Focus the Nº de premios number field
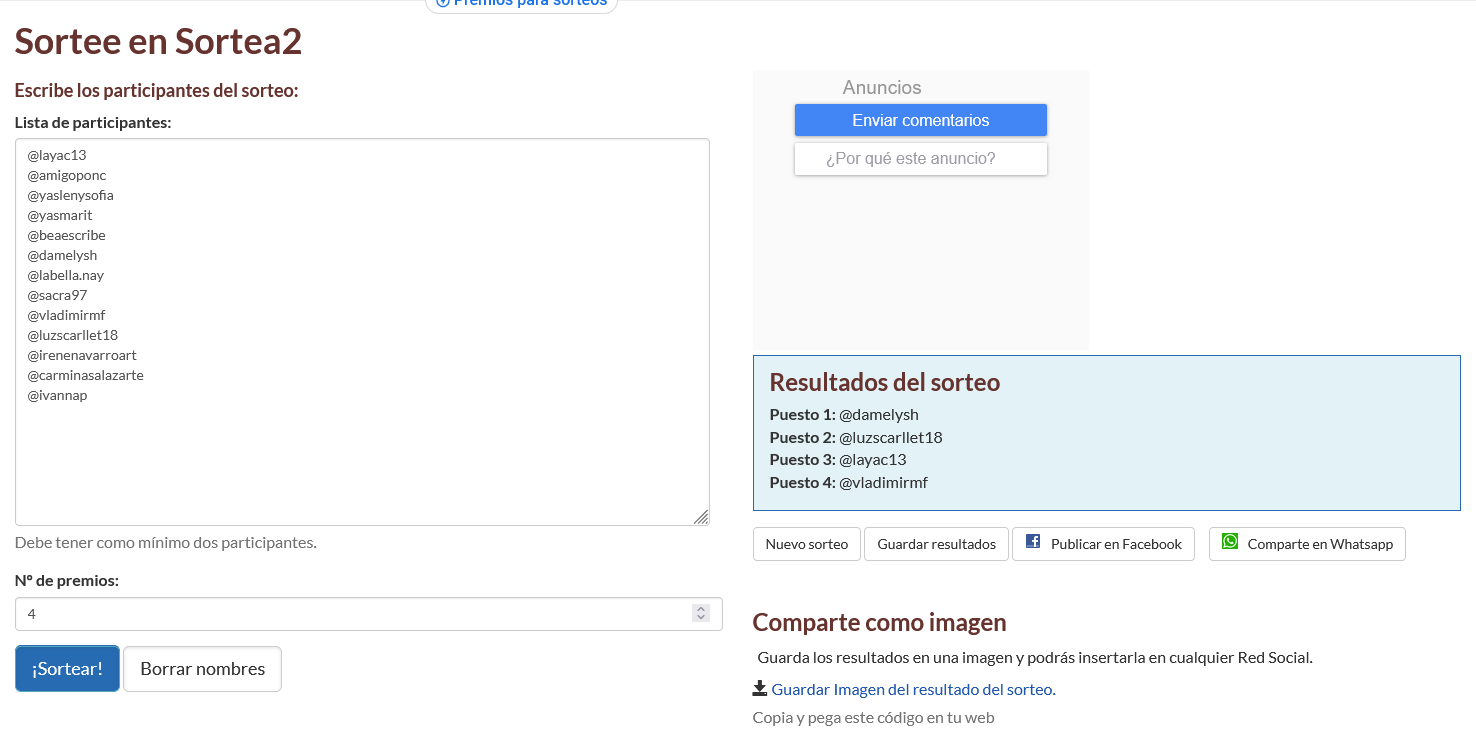Image resolution: width=1476 pixels, height=738 pixels. pyautogui.click(x=368, y=614)
